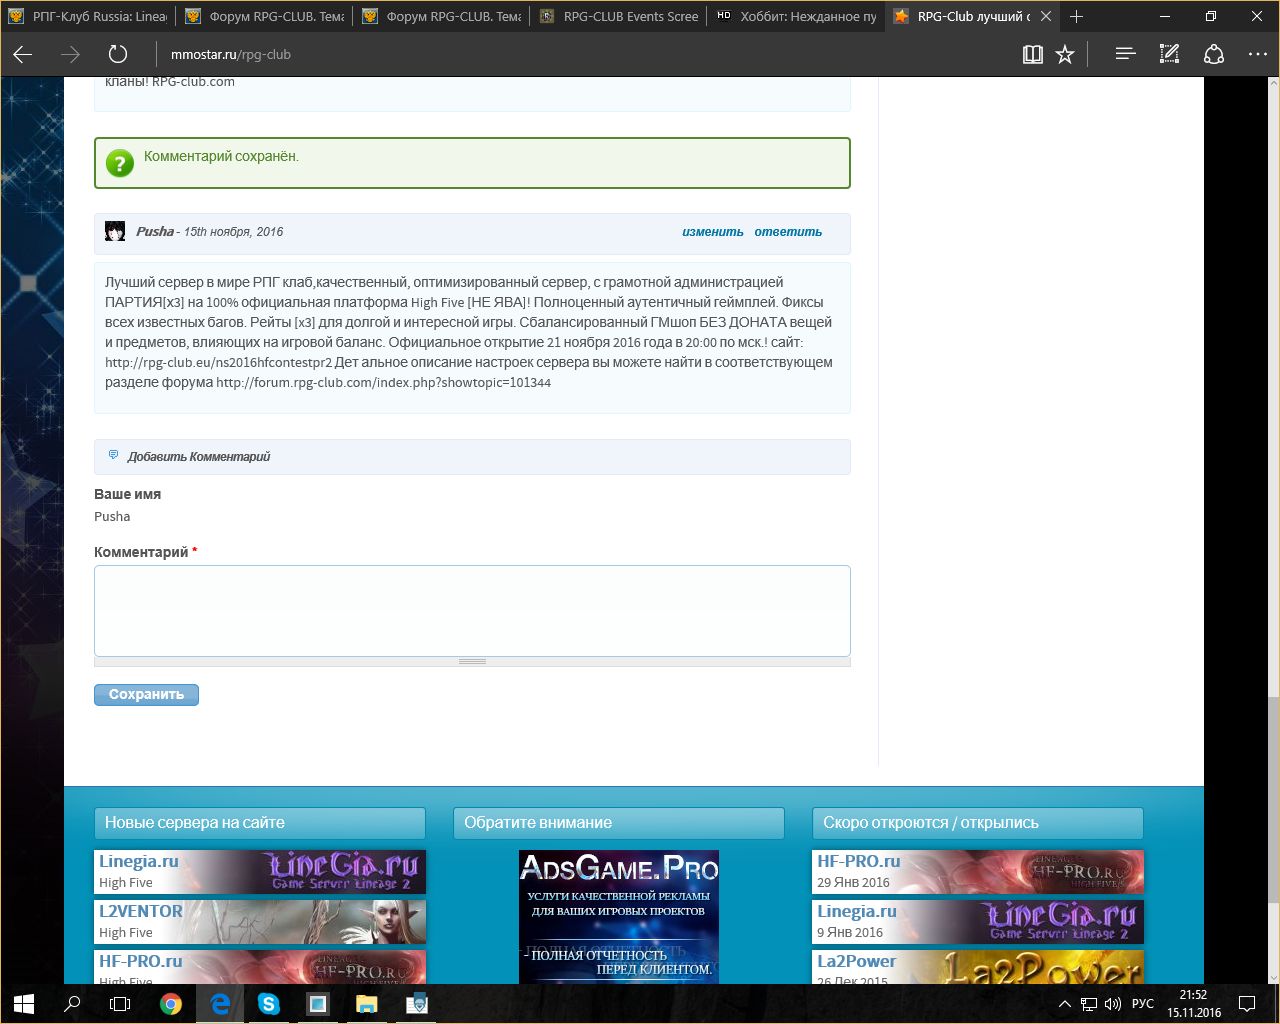Refresh the current page
Screen dimensions: 1280x1024
click(x=118, y=54)
